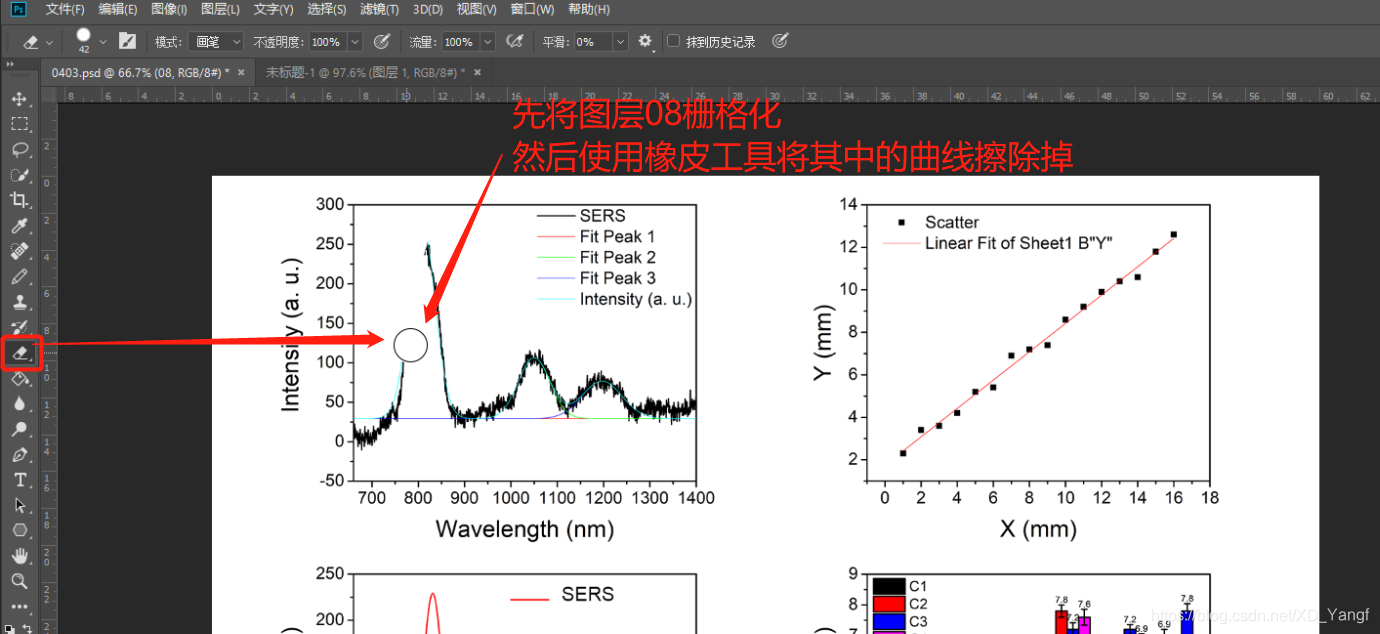1380x634 pixels.
Task: Select the Eyedropper tool
Action: (x=19, y=226)
